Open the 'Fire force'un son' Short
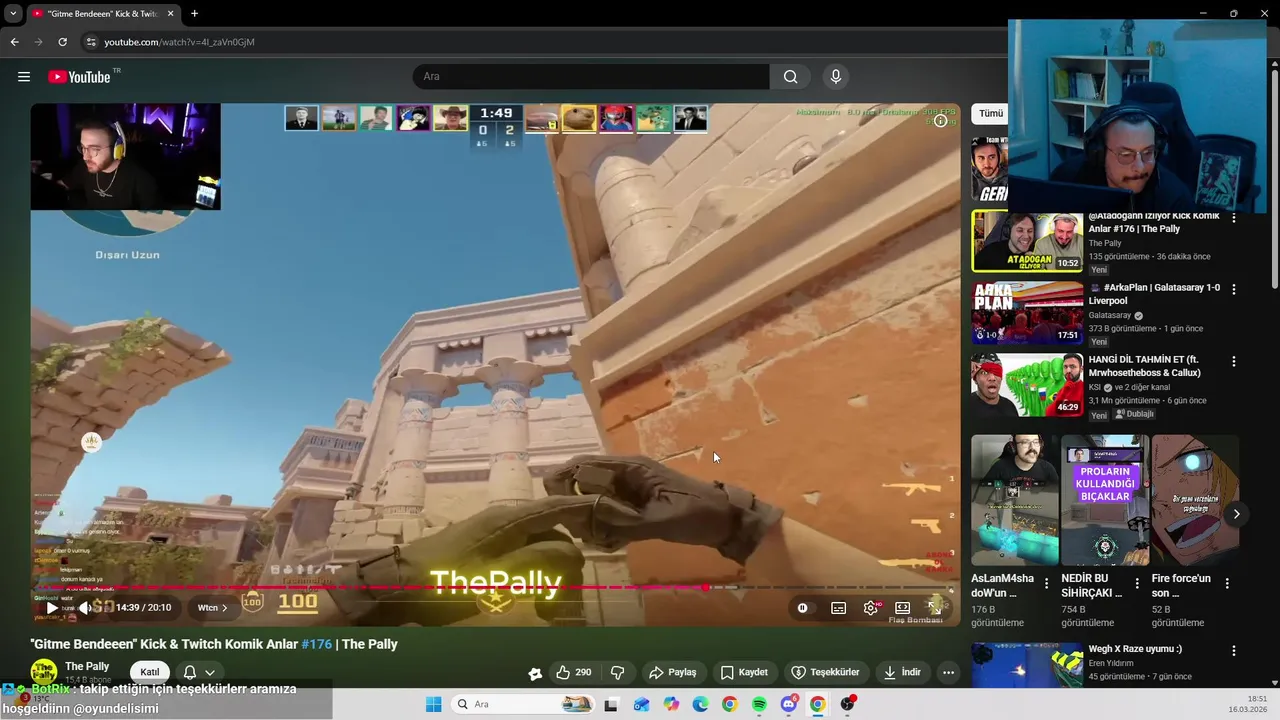1280x720 pixels. pyautogui.click(x=1194, y=500)
